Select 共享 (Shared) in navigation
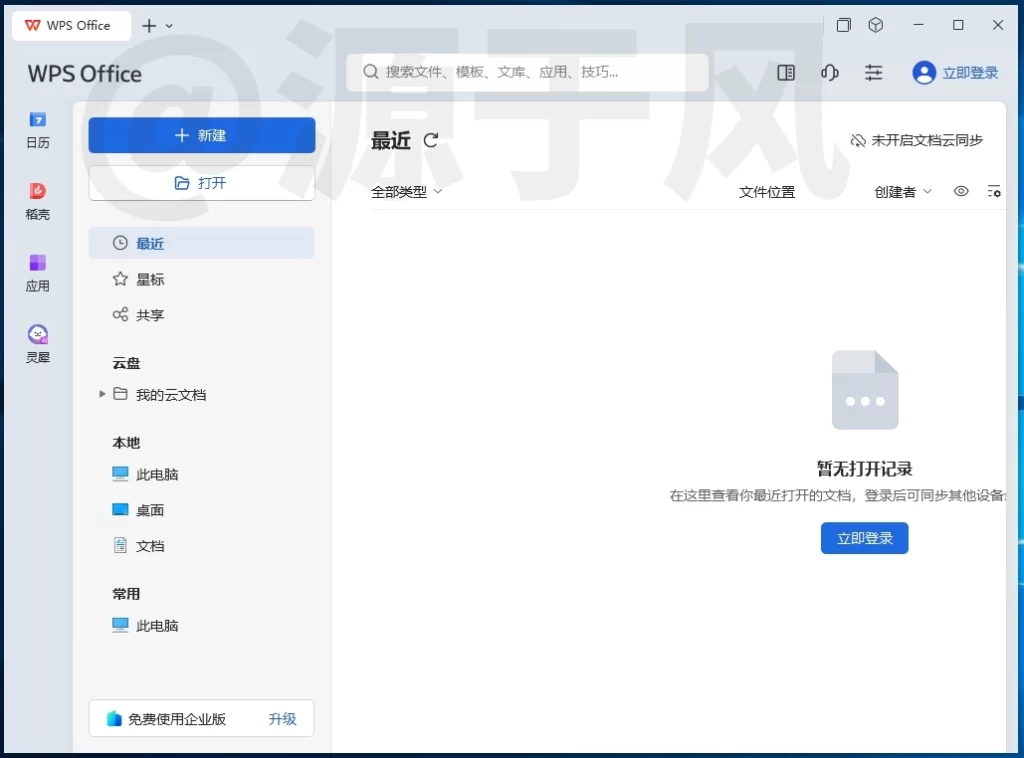1024x758 pixels. 201,315
